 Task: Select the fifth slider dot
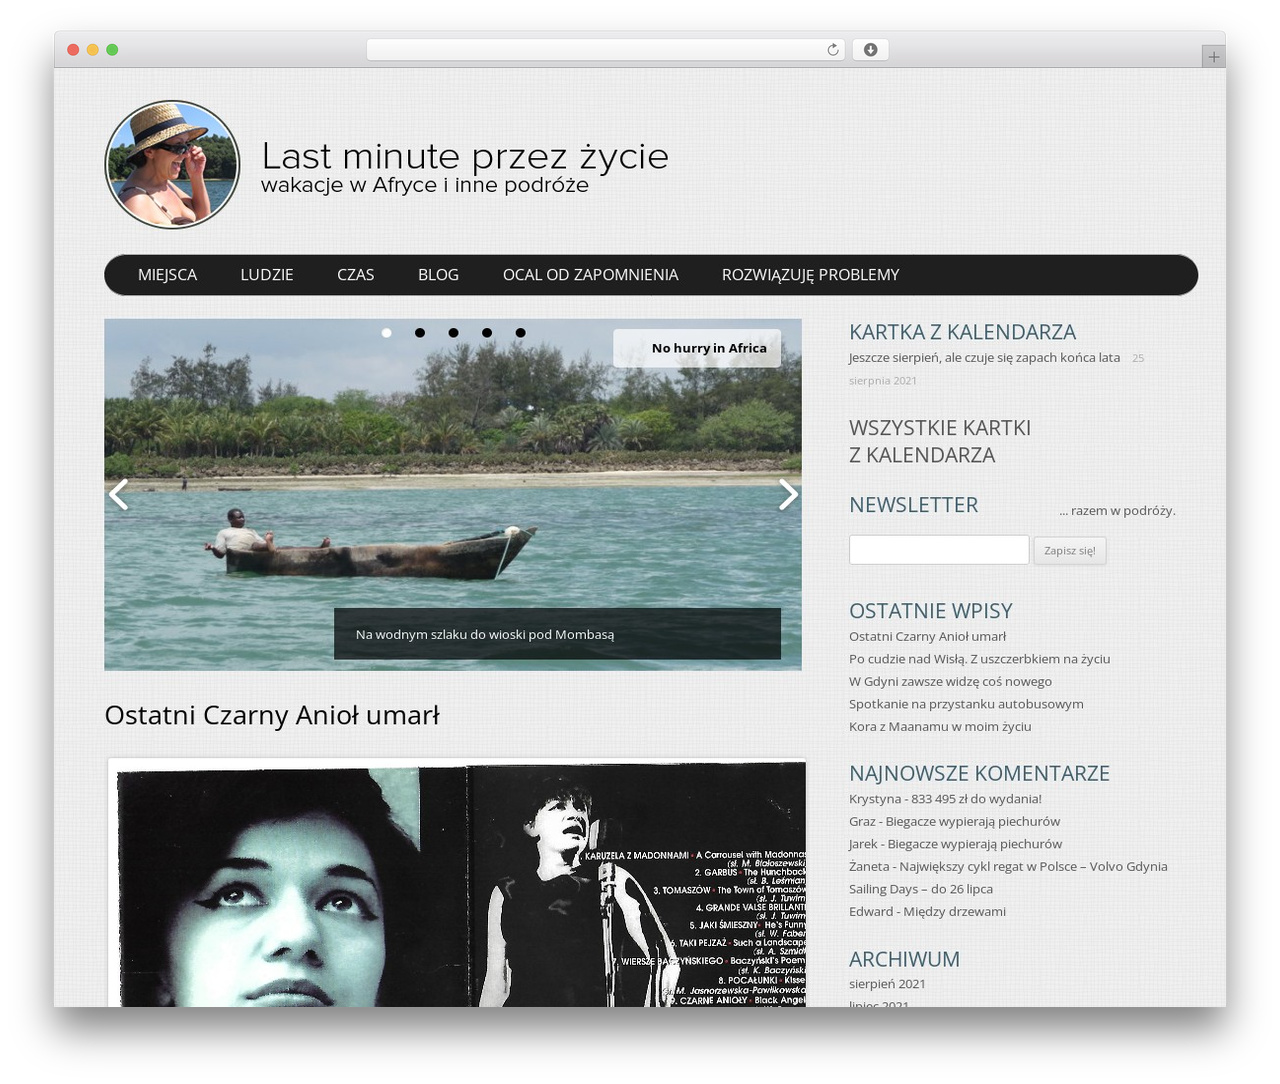pos(520,333)
